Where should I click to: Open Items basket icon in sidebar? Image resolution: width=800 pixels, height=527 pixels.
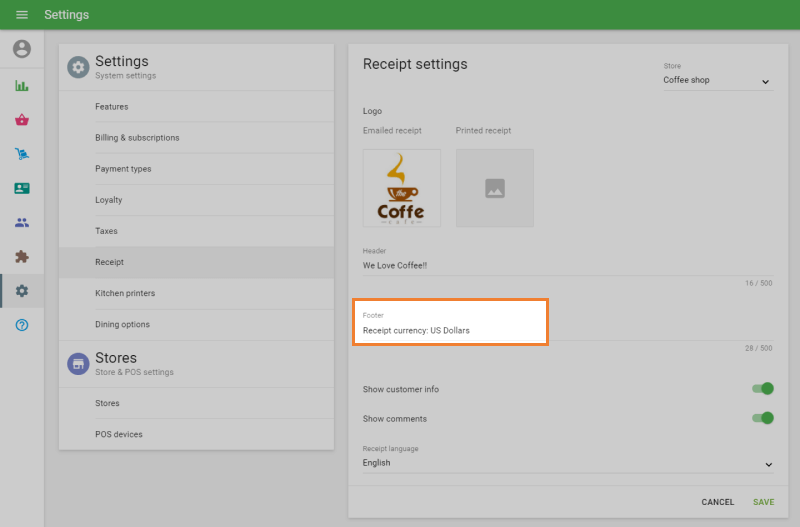(x=22, y=120)
